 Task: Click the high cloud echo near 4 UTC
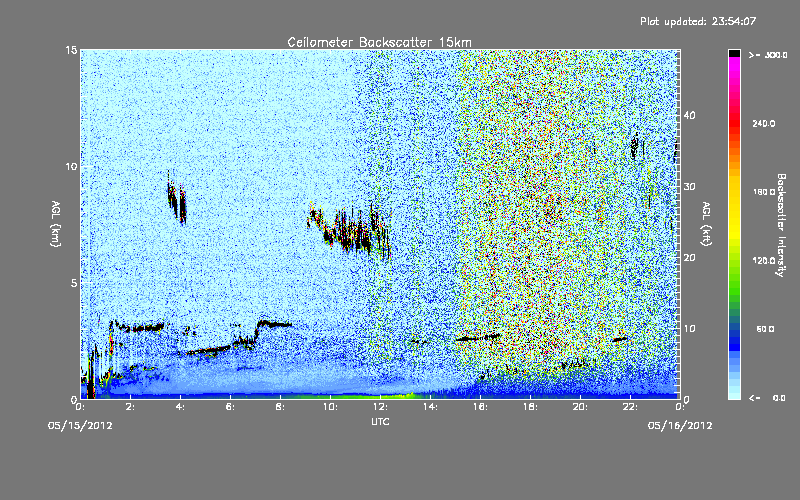(x=177, y=199)
